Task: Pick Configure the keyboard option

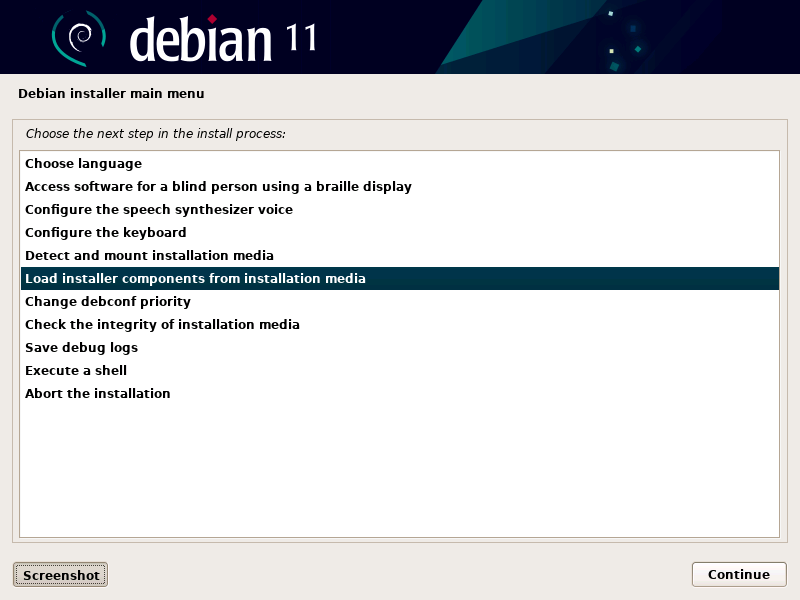Action: (399, 233)
